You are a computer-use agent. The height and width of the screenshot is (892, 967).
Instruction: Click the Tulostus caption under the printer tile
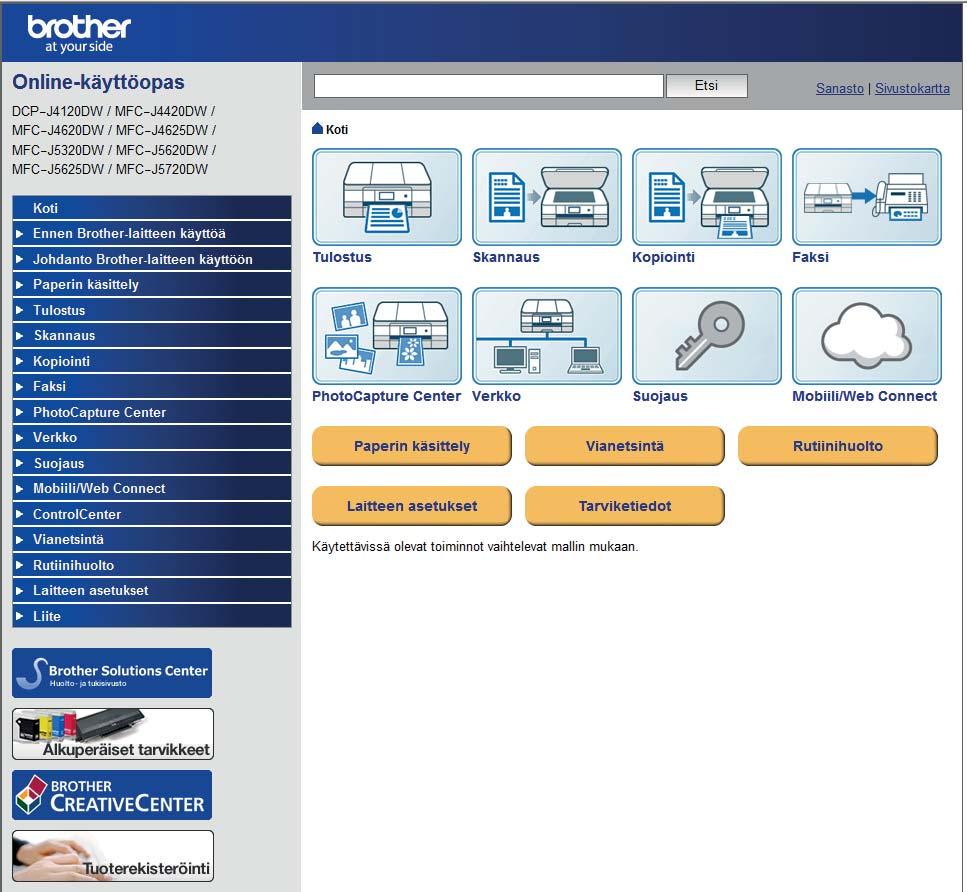tap(342, 257)
